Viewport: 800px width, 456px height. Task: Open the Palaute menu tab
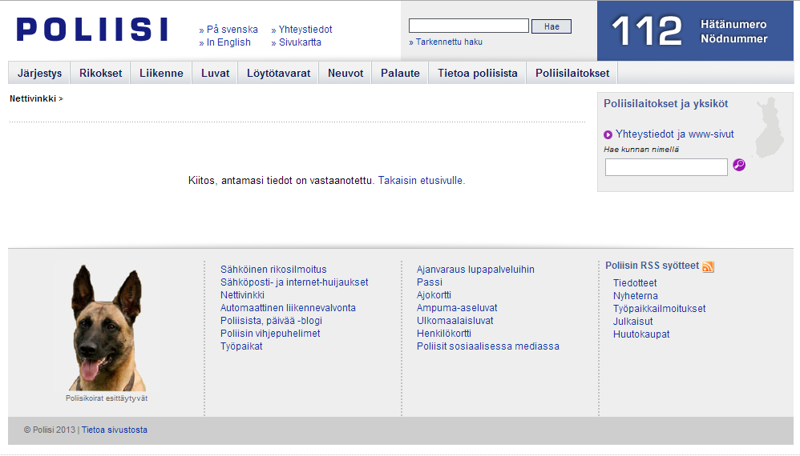tap(400, 73)
